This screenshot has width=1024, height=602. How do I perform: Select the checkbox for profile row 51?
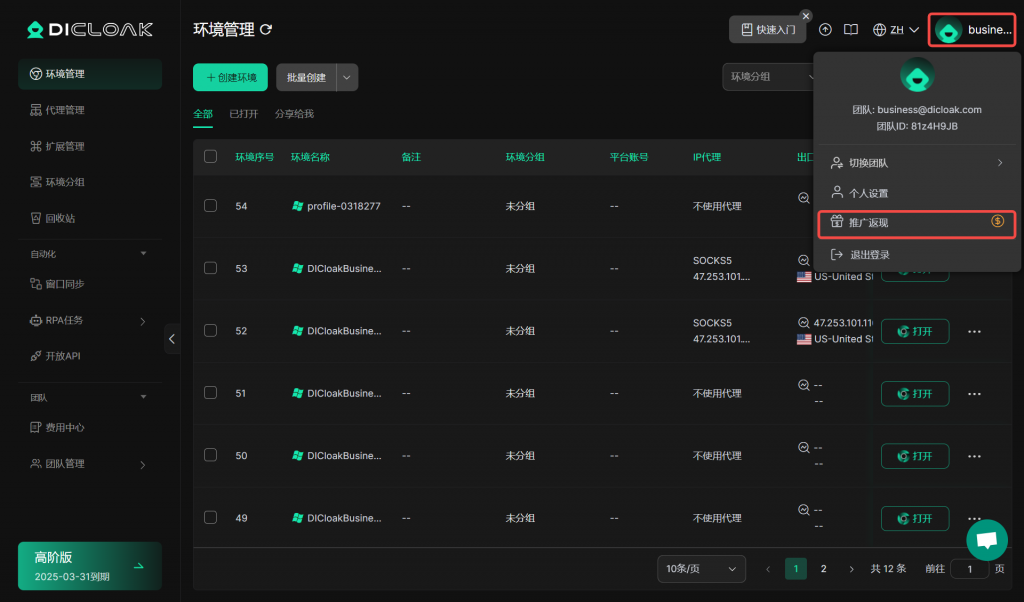[x=210, y=393]
